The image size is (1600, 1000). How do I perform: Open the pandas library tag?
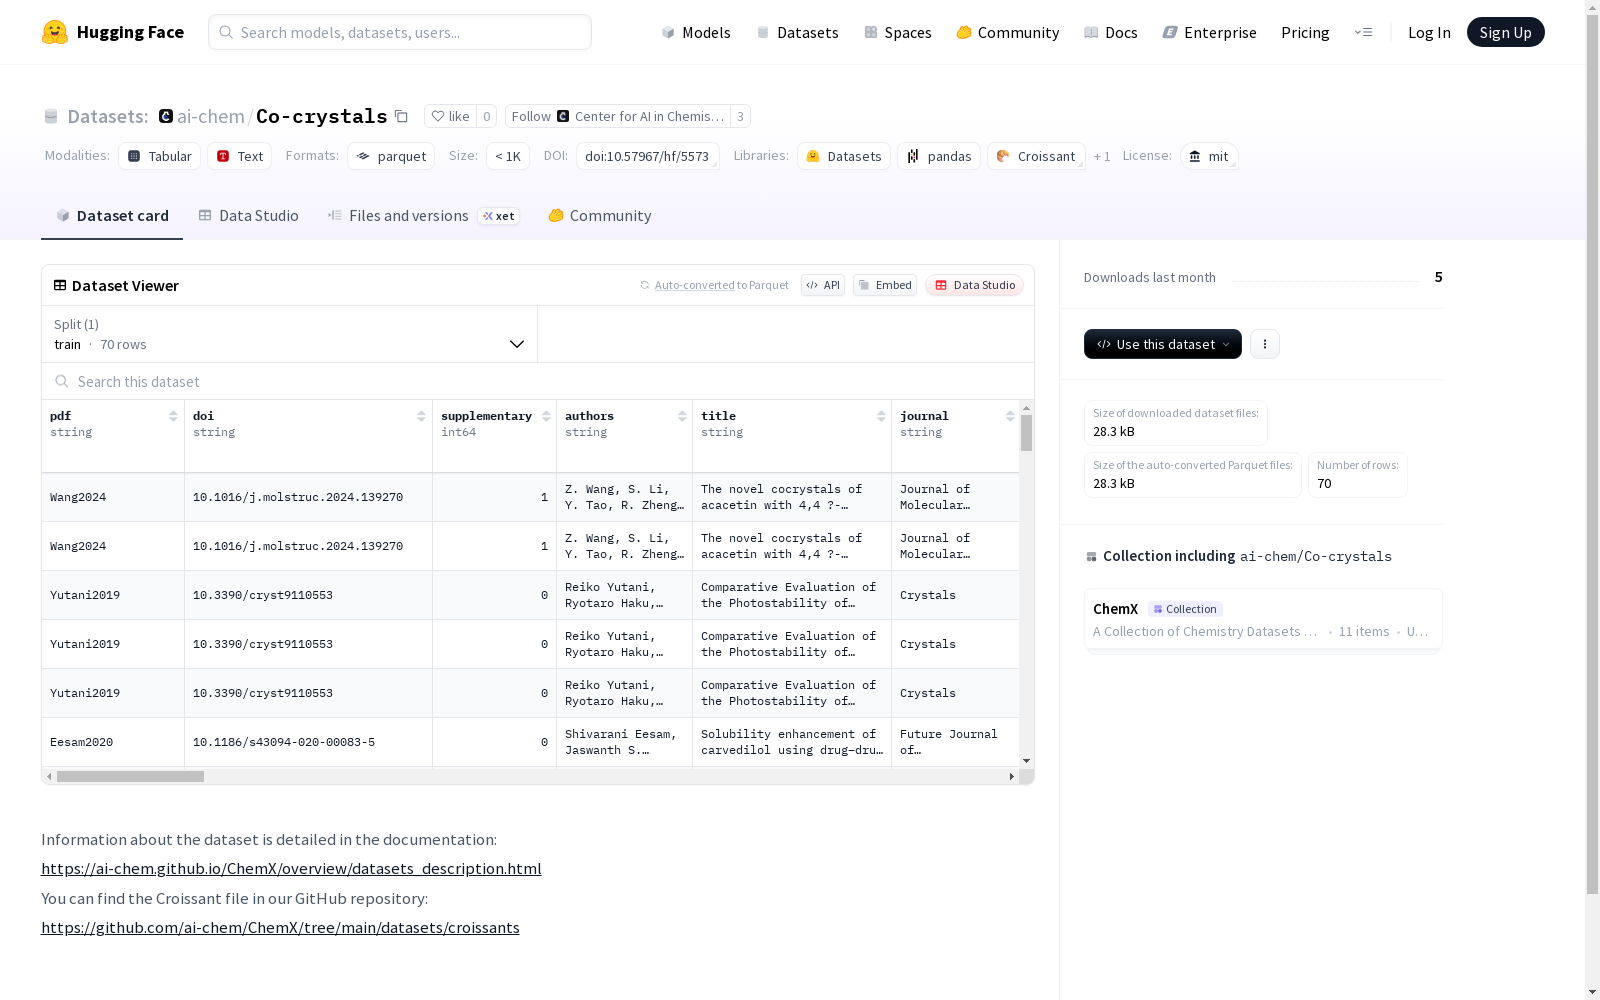[939, 156]
